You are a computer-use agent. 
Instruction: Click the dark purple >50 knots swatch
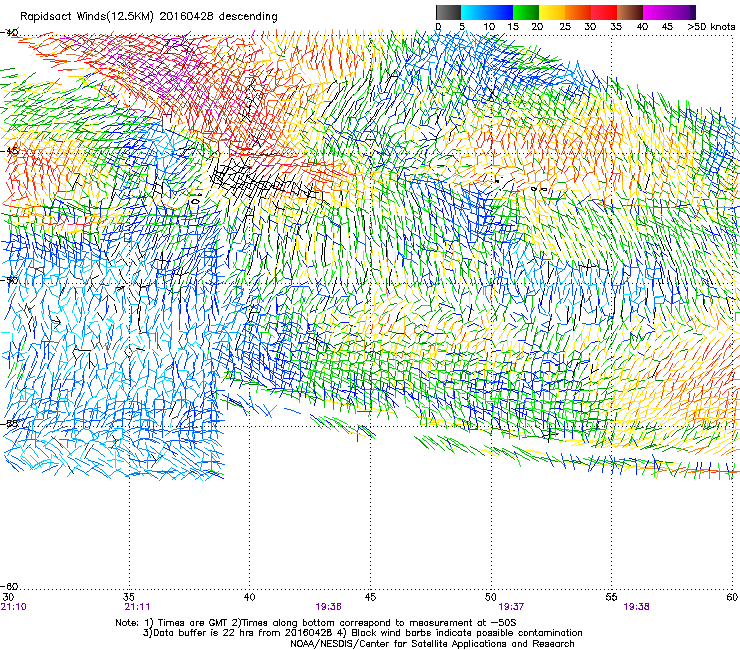(x=693, y=12)
